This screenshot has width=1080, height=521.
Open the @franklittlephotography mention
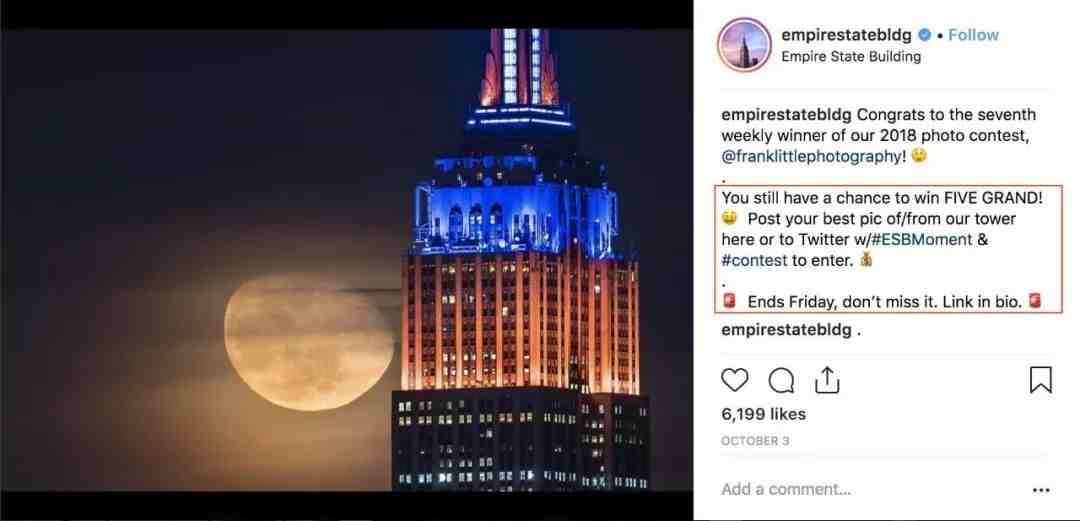tap(811, 156)
